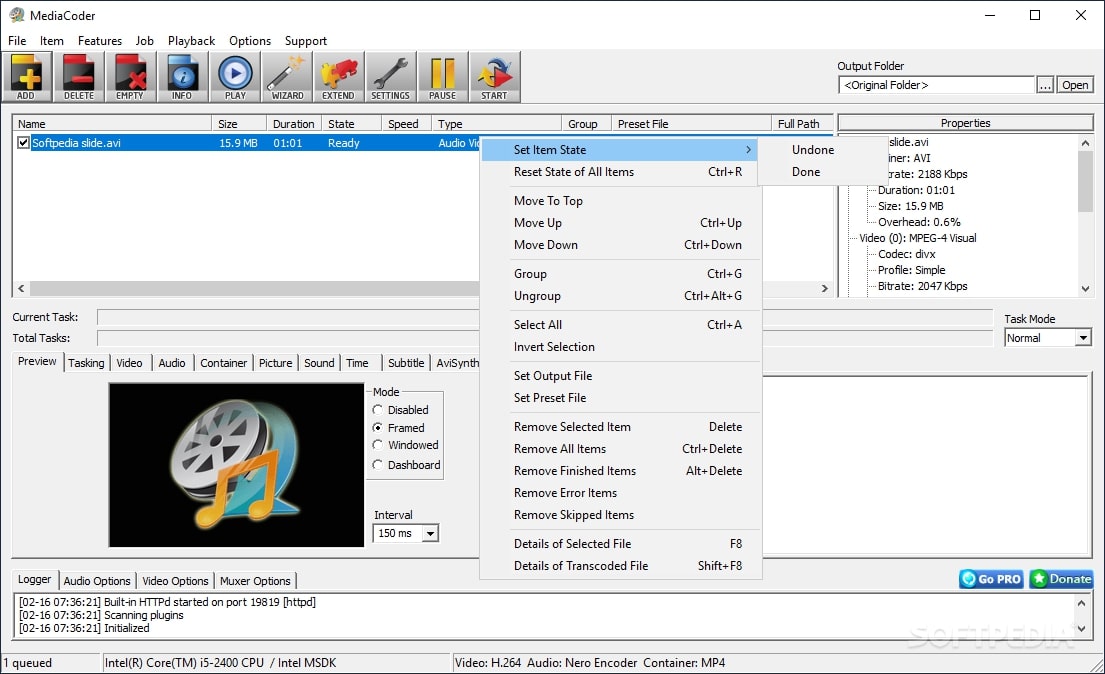Launch the WIZARD toolbar icon
The height and width of the screenshot is (674, 1105).
[x=287, y=77]
